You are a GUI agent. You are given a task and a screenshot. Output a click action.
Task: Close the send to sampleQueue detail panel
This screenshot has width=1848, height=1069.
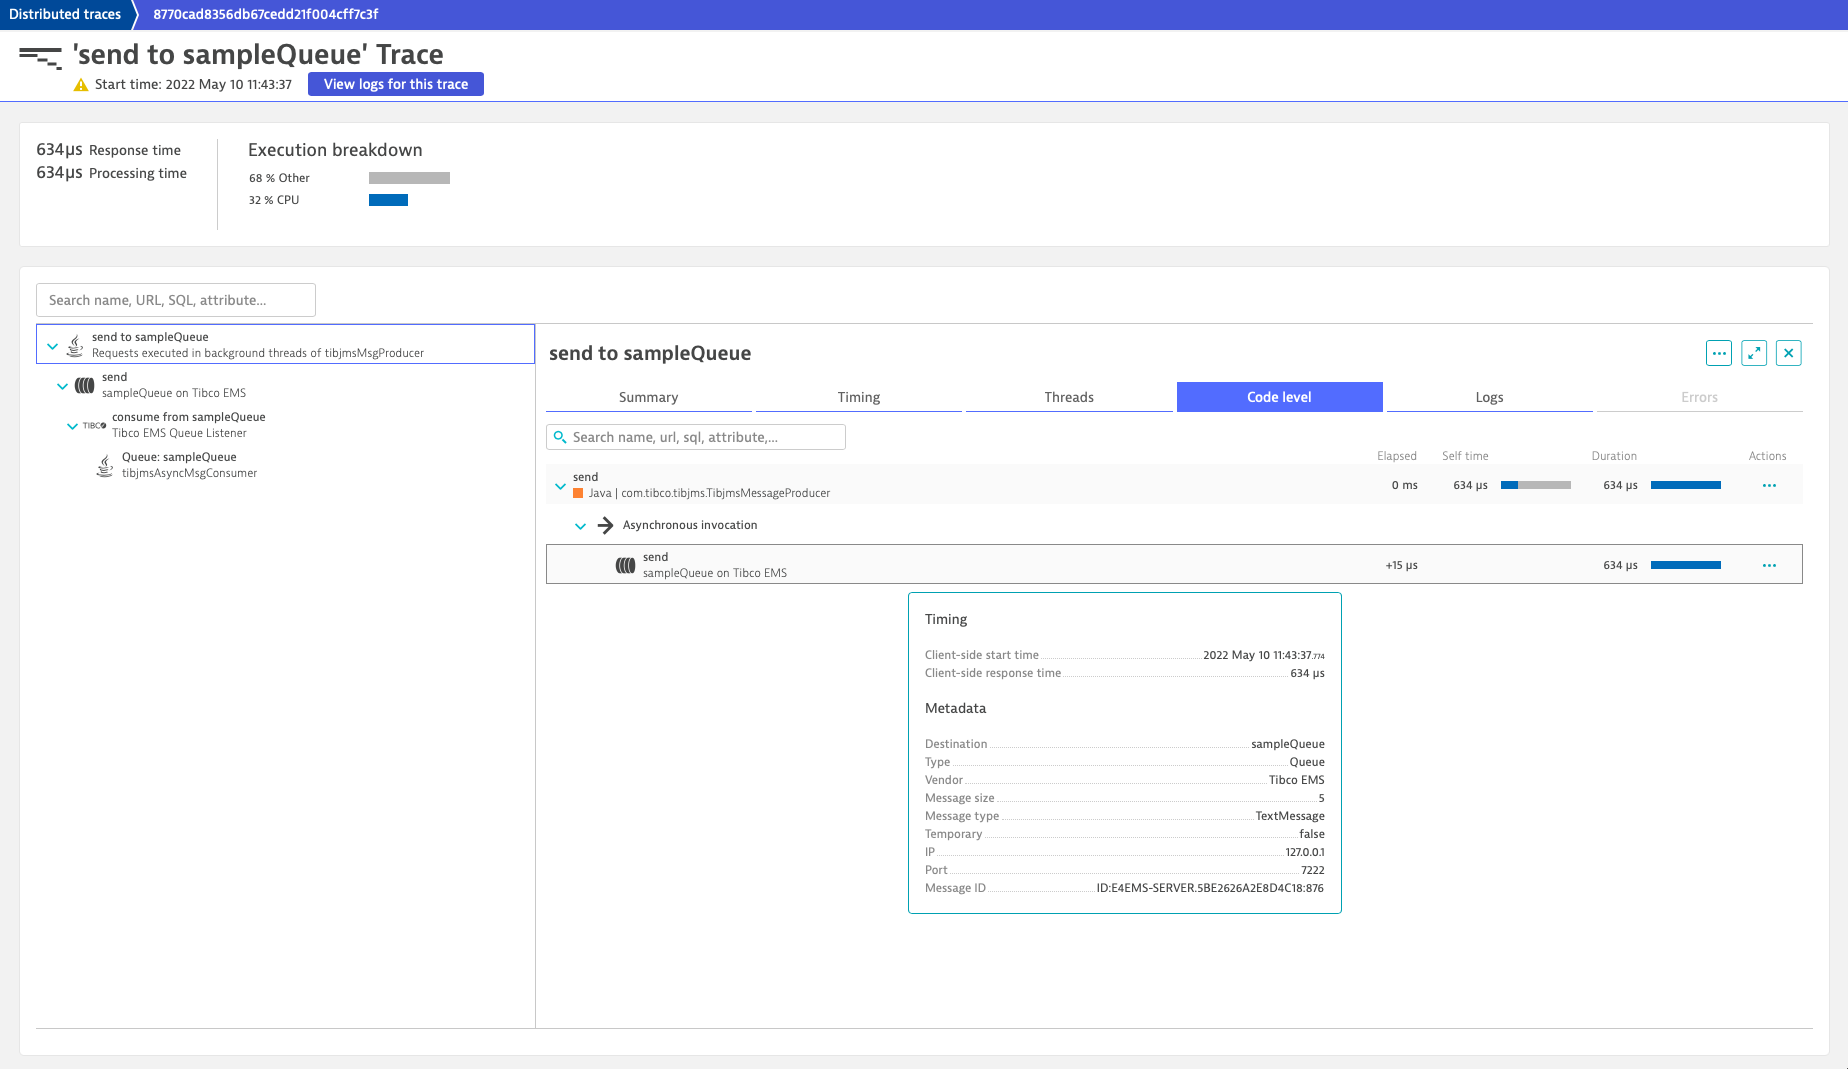[1789, 353]
